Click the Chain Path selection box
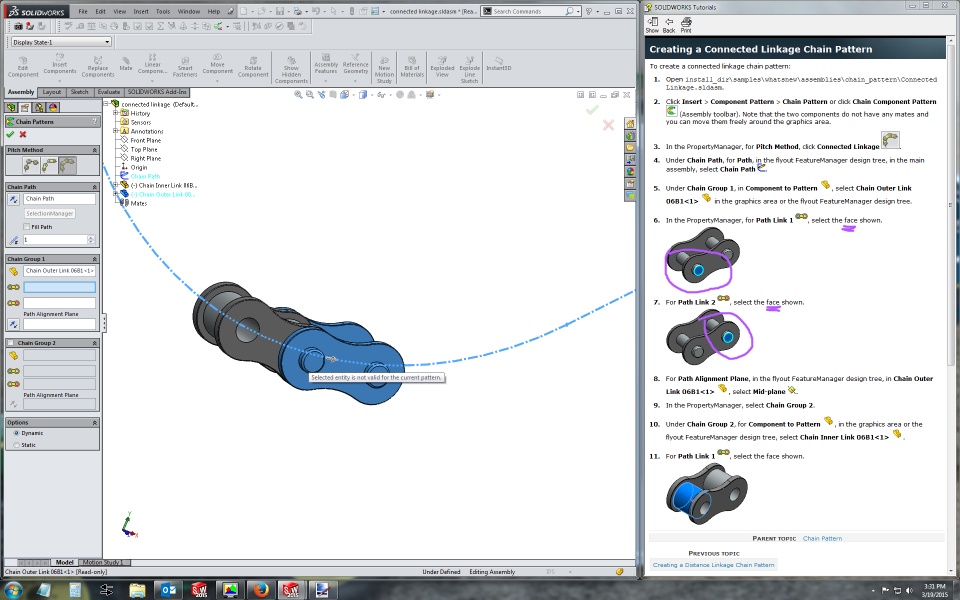The image size is (960, 600). (59, 198)
